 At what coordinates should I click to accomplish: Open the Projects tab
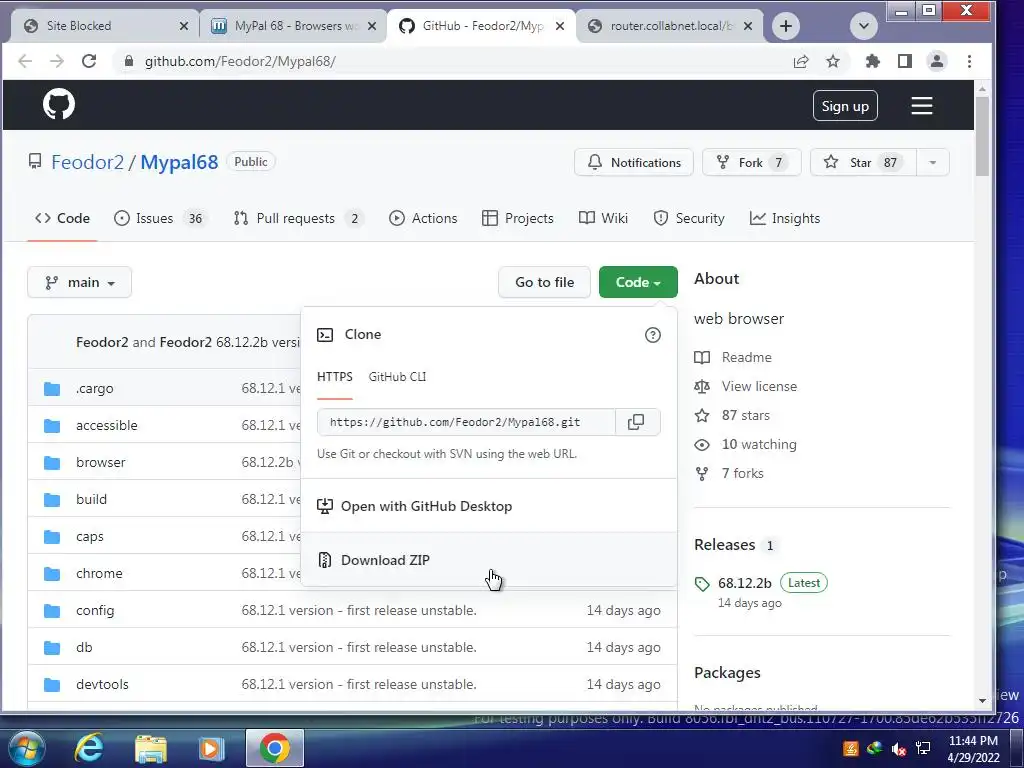(517, 218)
